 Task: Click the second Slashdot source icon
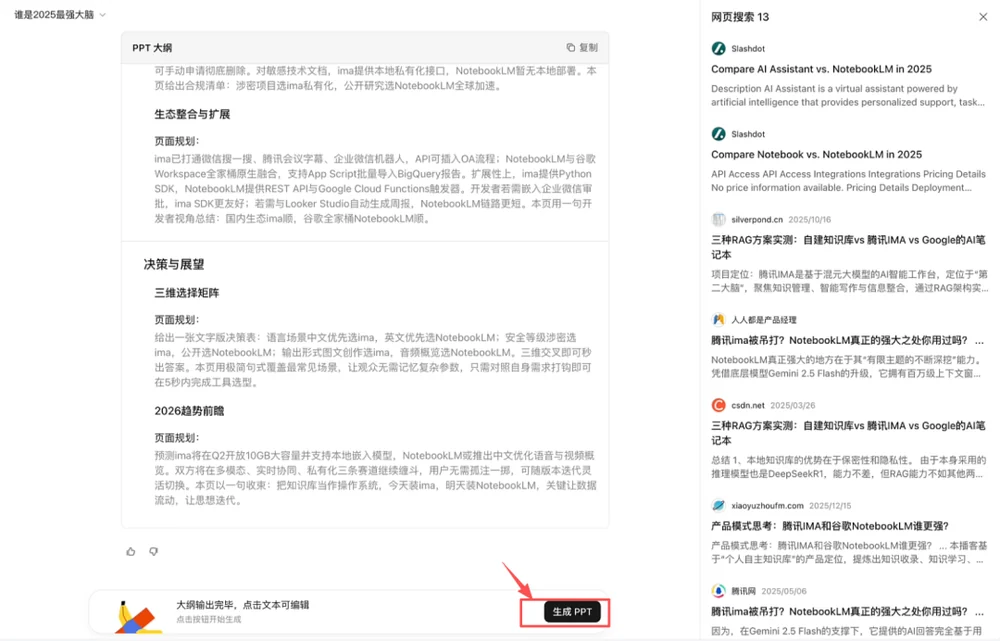tap(718, 134)
